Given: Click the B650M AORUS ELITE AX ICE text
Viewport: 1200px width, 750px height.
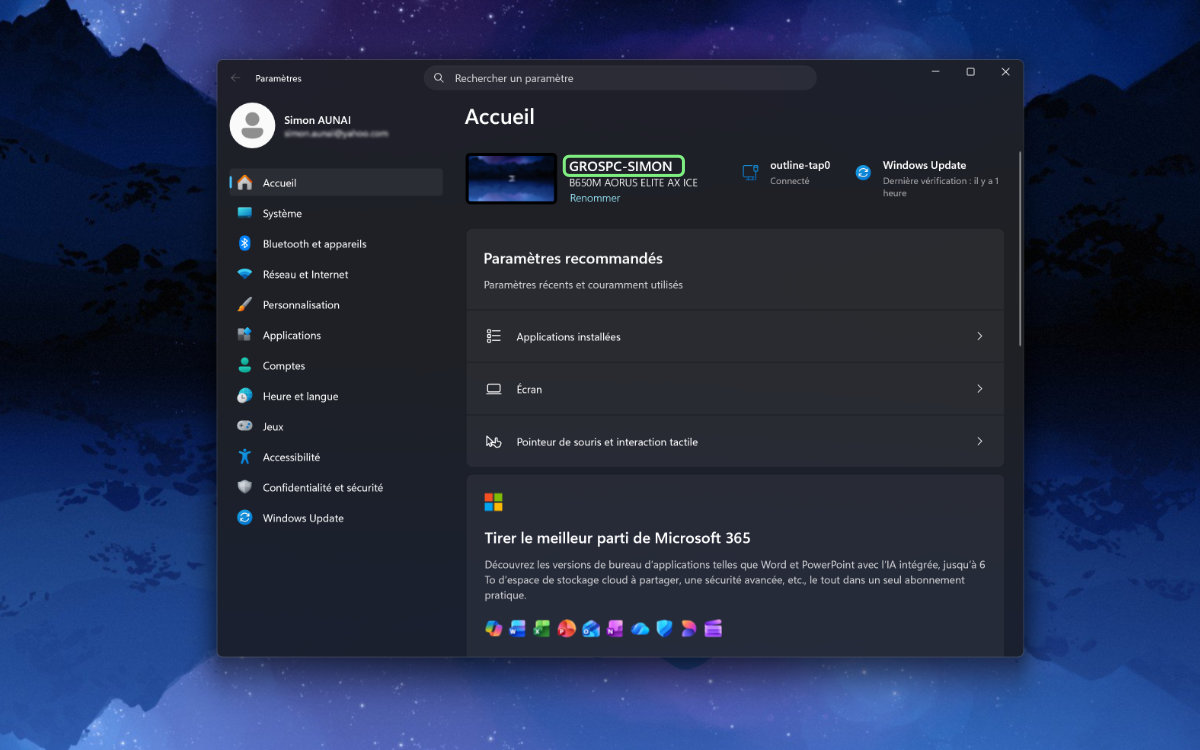Looking at the screenshot, I should 633,183.
